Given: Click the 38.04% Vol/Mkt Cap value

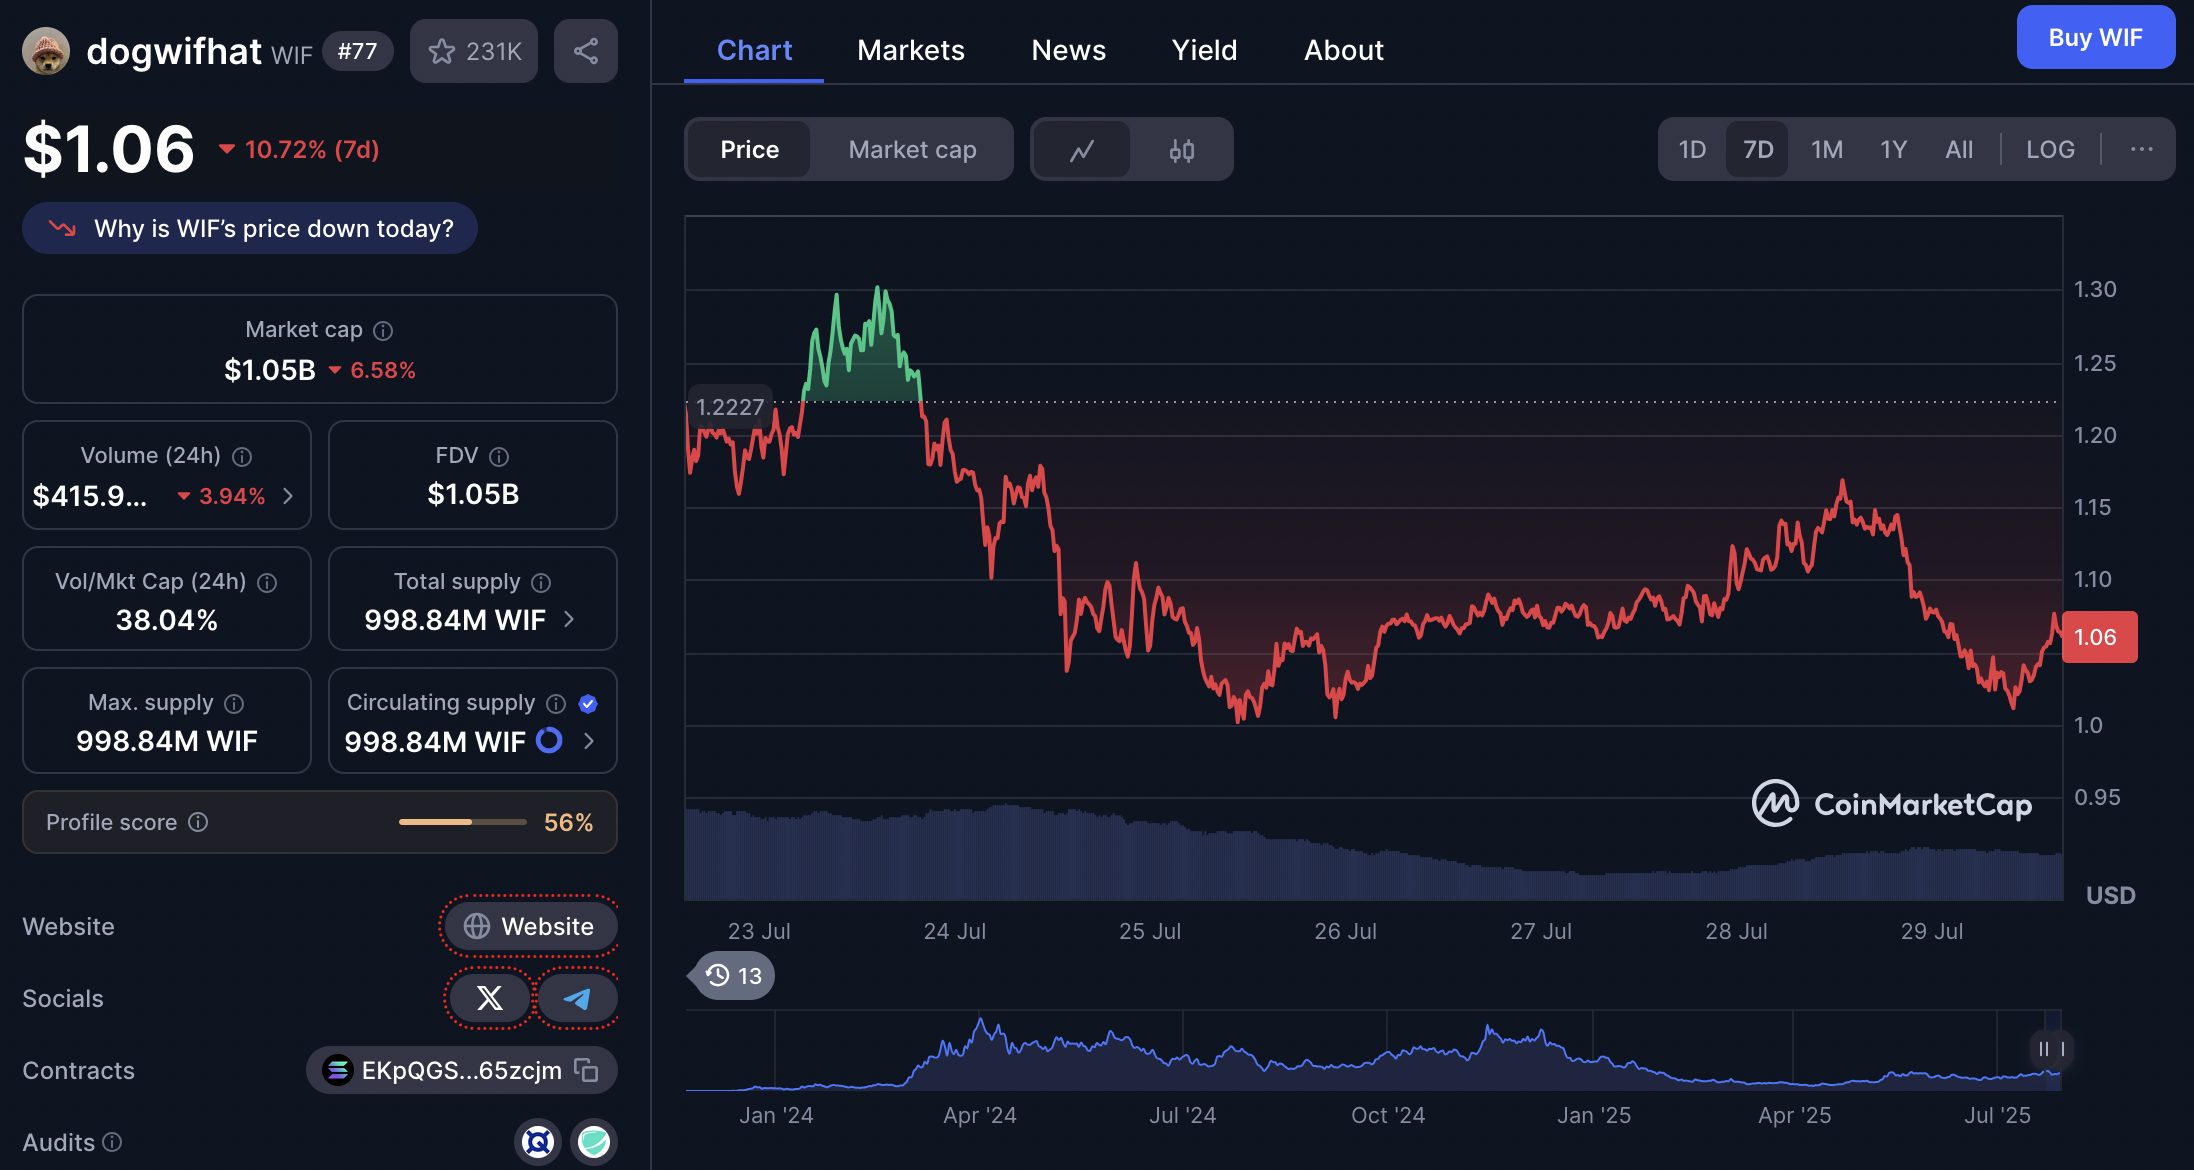Looking at the screenshot, I should (166, 620).
